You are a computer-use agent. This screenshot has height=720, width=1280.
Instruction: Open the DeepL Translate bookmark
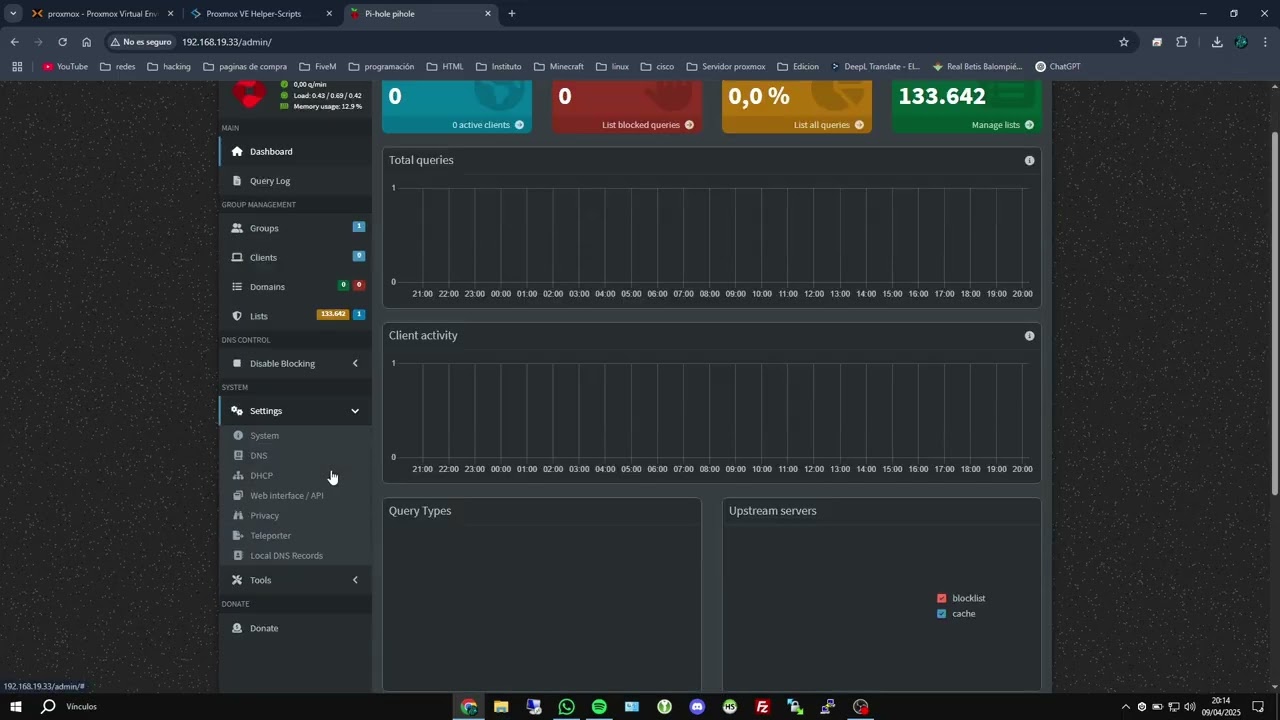[x=874, y=67]
